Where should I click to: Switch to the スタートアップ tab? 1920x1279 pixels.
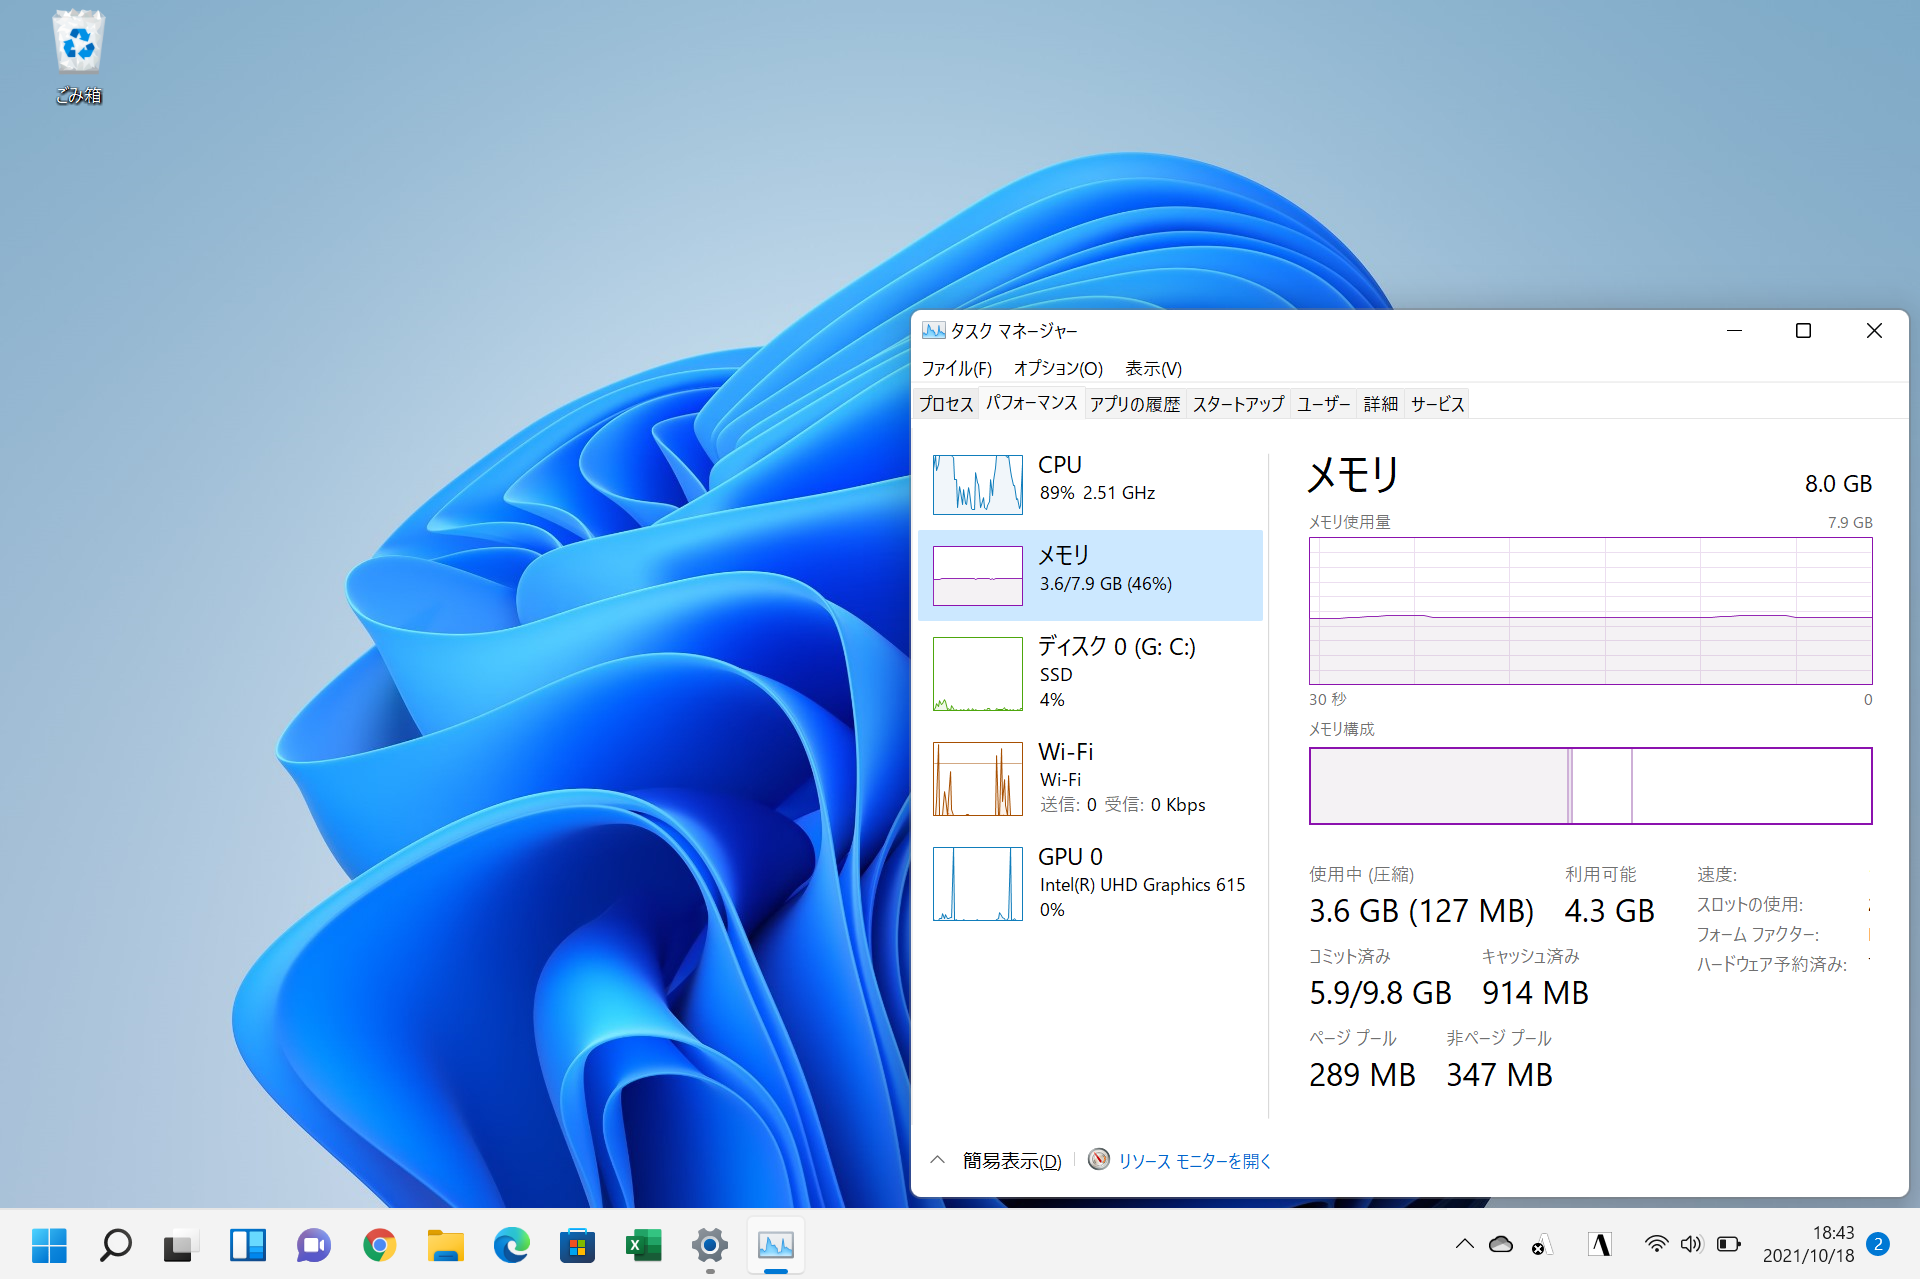point(1238,404)
